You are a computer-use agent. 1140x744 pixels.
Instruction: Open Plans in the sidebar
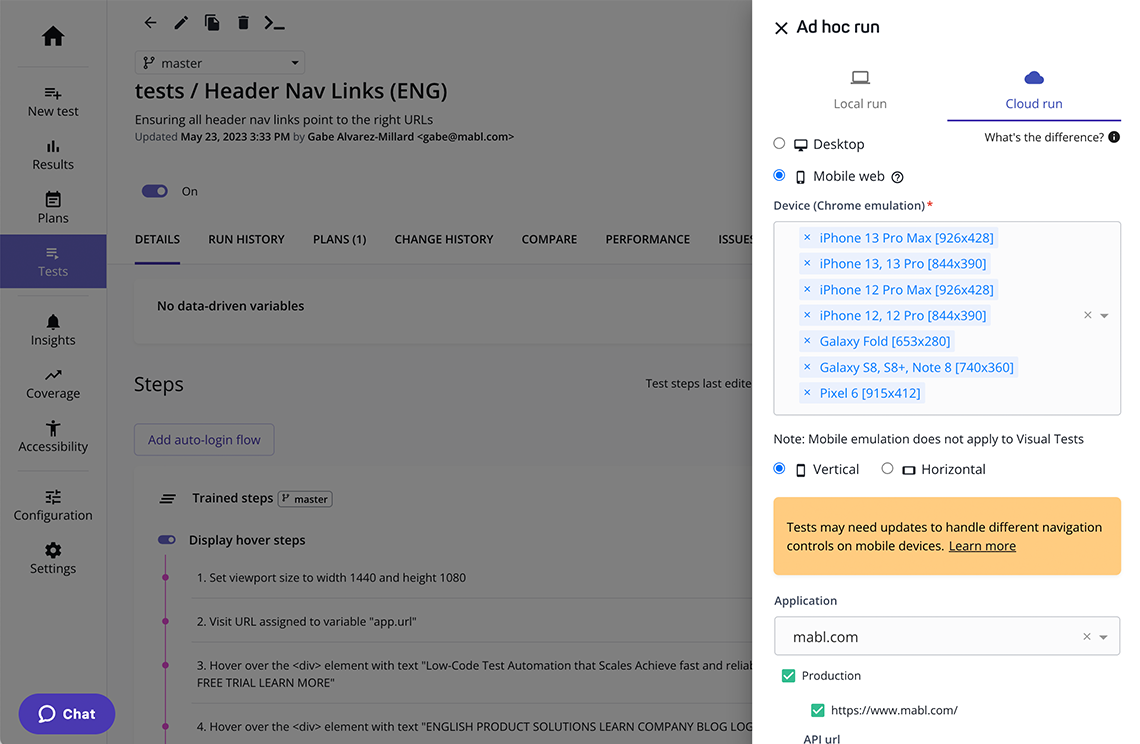tap(53, 208)
